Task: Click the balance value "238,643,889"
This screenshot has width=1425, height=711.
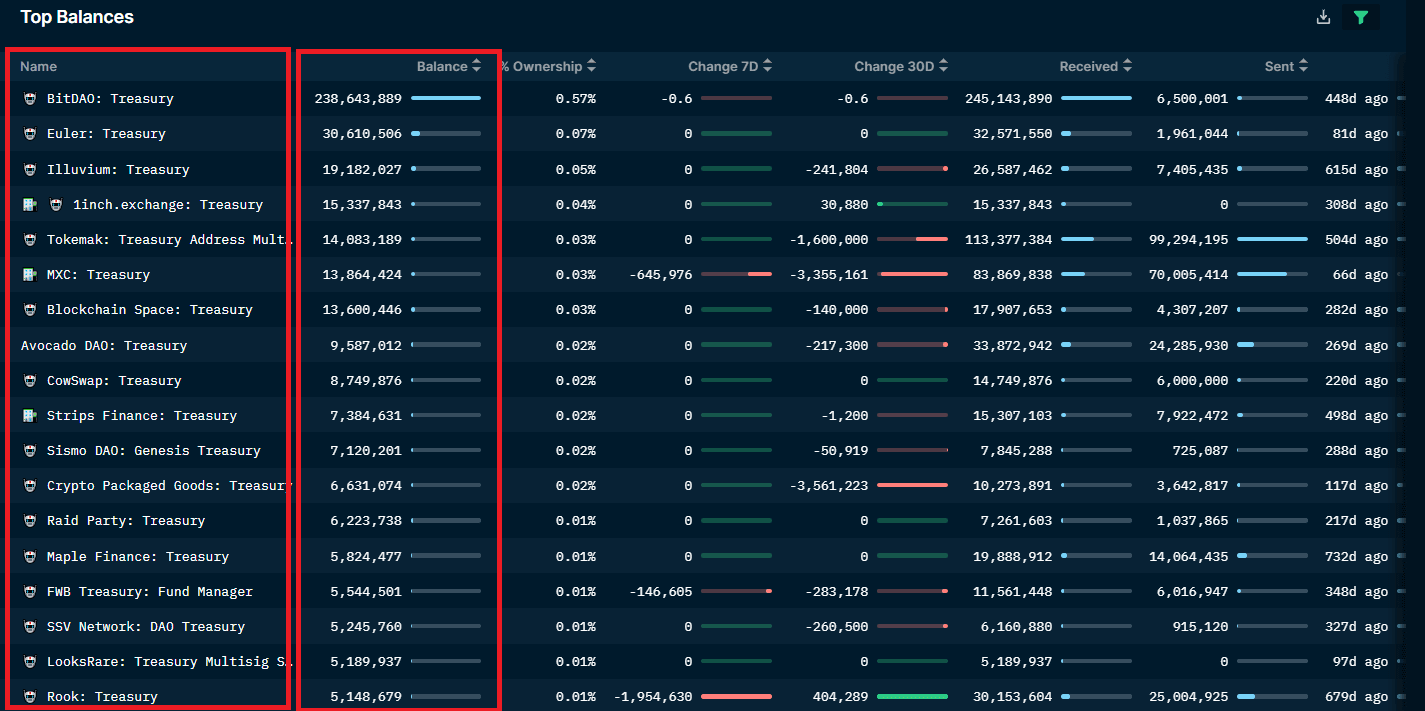Action: click(358, 99)
